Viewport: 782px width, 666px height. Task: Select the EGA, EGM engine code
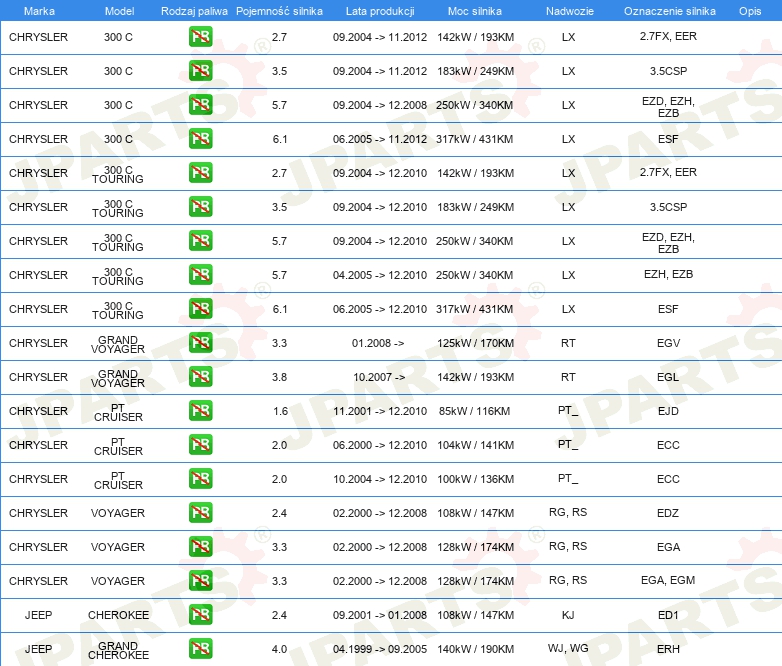668,580
